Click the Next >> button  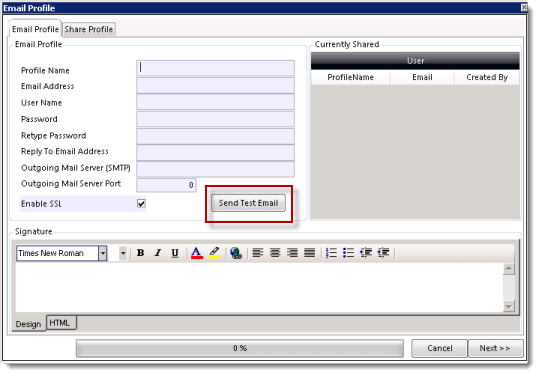pyautogui.click(x=495, y=348)
